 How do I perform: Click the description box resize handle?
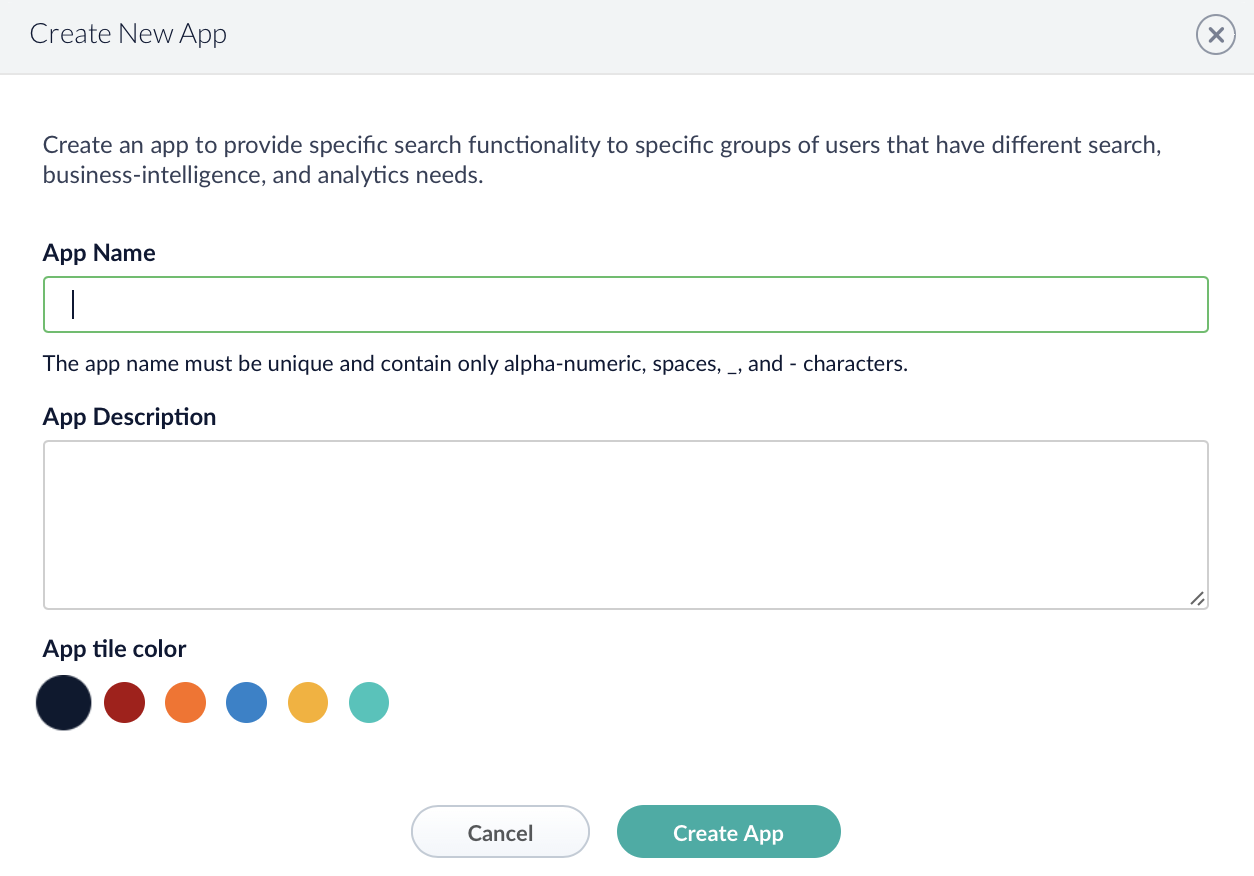1198,598
